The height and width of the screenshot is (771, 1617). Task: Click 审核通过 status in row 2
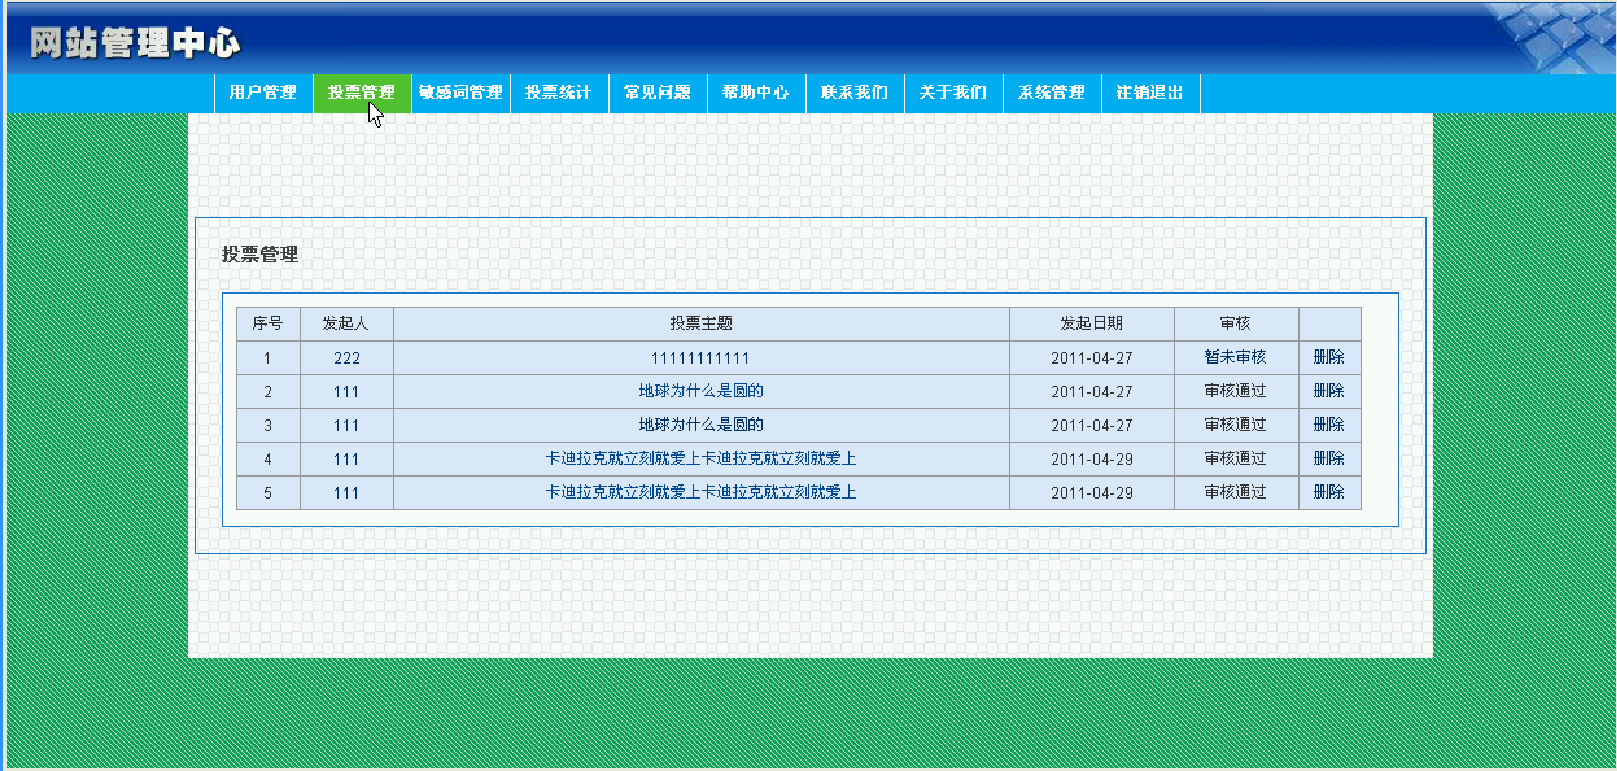(x=1235, y=391)
